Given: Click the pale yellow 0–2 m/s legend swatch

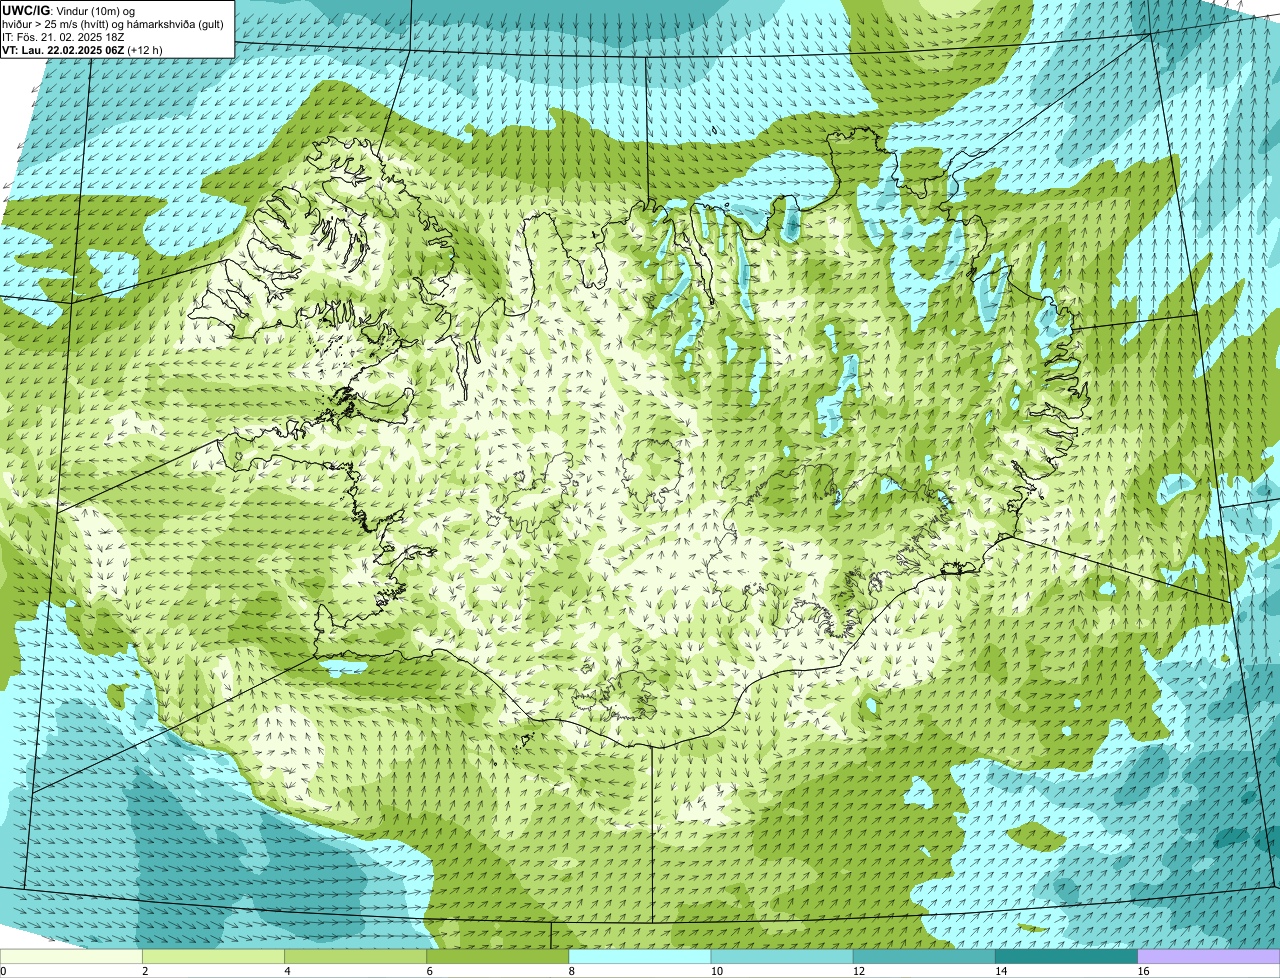Looking at the screenshot, I should point(71,957).
